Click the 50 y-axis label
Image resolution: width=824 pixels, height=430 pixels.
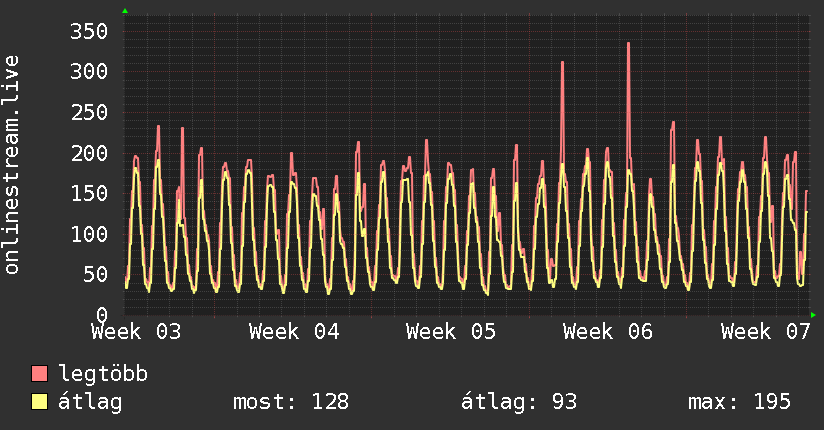point(96,274)
